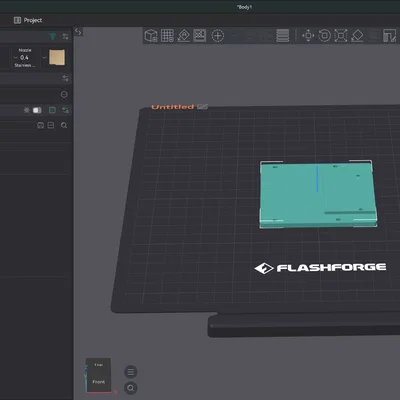Open the variable layer height tool
Viewport: 400px width, 400px height.
(282, 35)
